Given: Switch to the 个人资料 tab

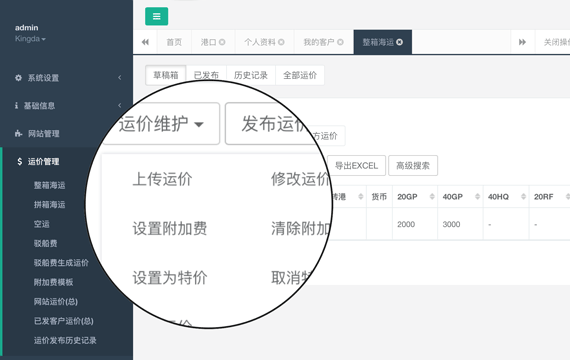Looking at the screenshot, I should 264,42.
